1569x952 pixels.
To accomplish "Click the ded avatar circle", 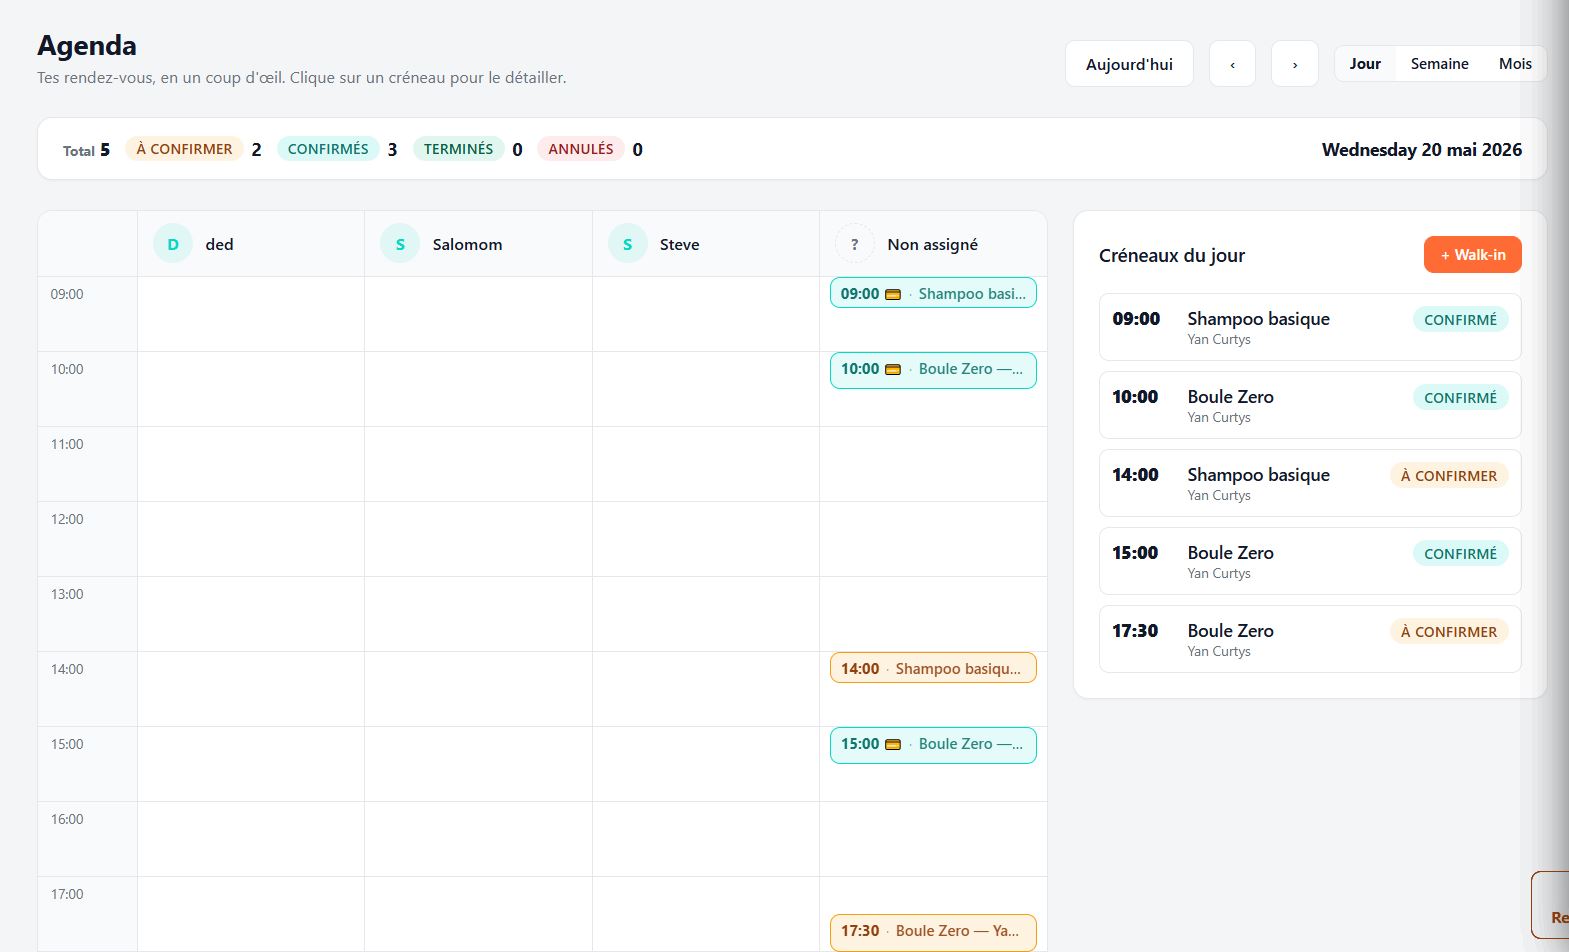I will (173, 244).
